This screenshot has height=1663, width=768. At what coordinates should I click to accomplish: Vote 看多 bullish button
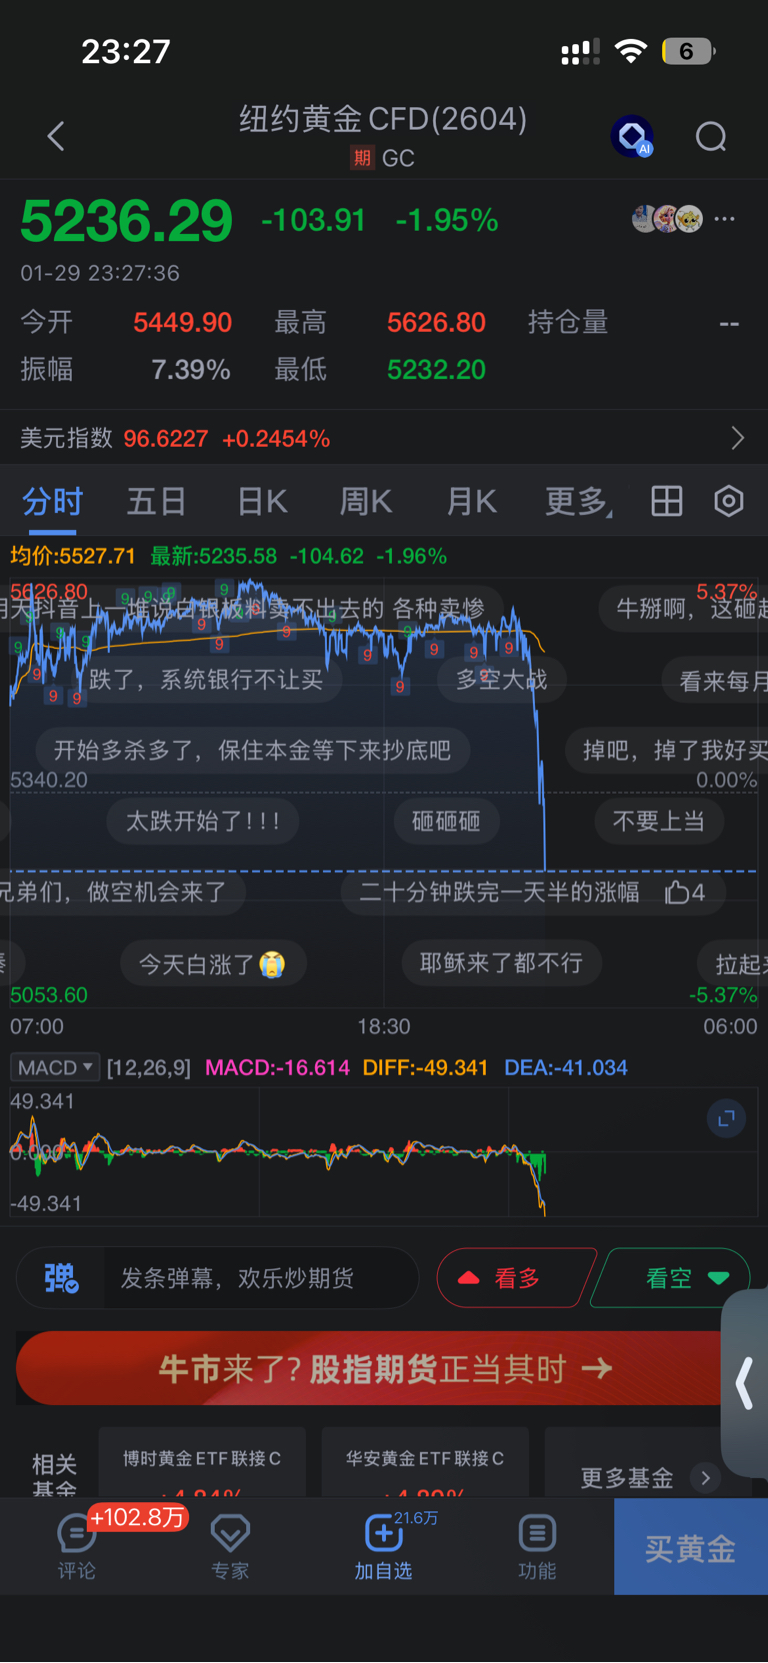(x=516, y=1278)
